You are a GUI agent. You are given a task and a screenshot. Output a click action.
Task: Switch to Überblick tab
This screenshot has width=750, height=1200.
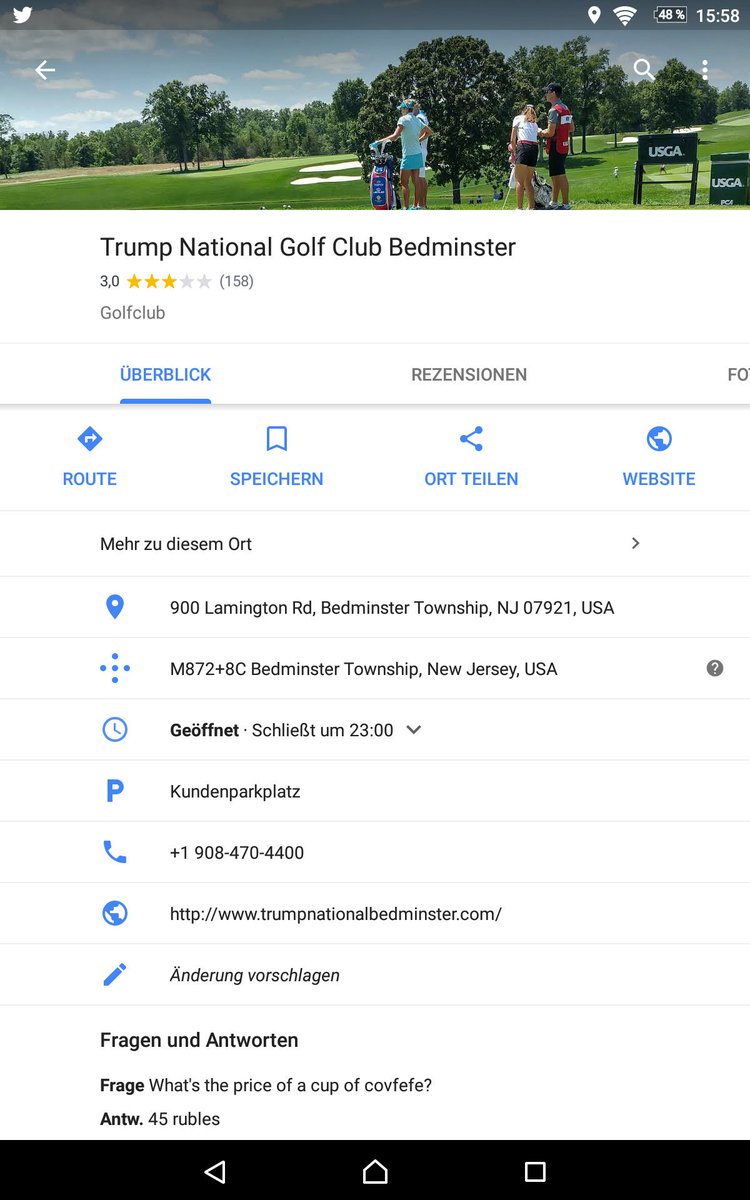click(165, 375)
